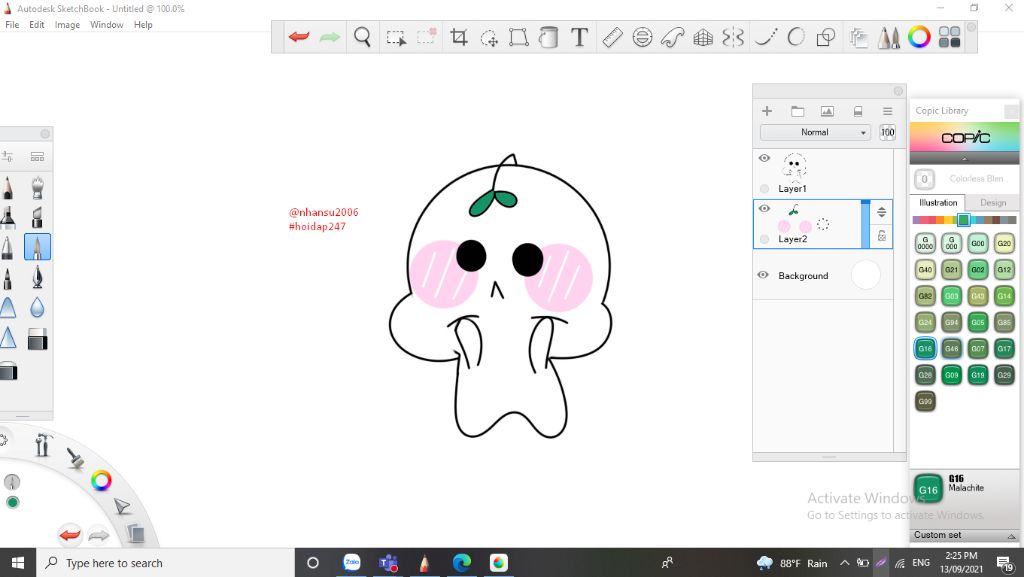Select the Text tool

click(579, 37)
